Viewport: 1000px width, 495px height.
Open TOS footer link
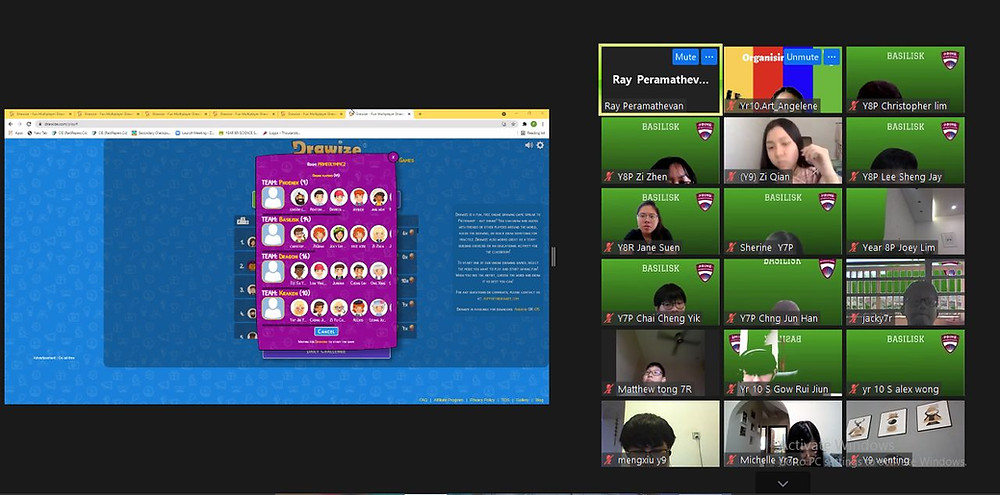point(505,400)
